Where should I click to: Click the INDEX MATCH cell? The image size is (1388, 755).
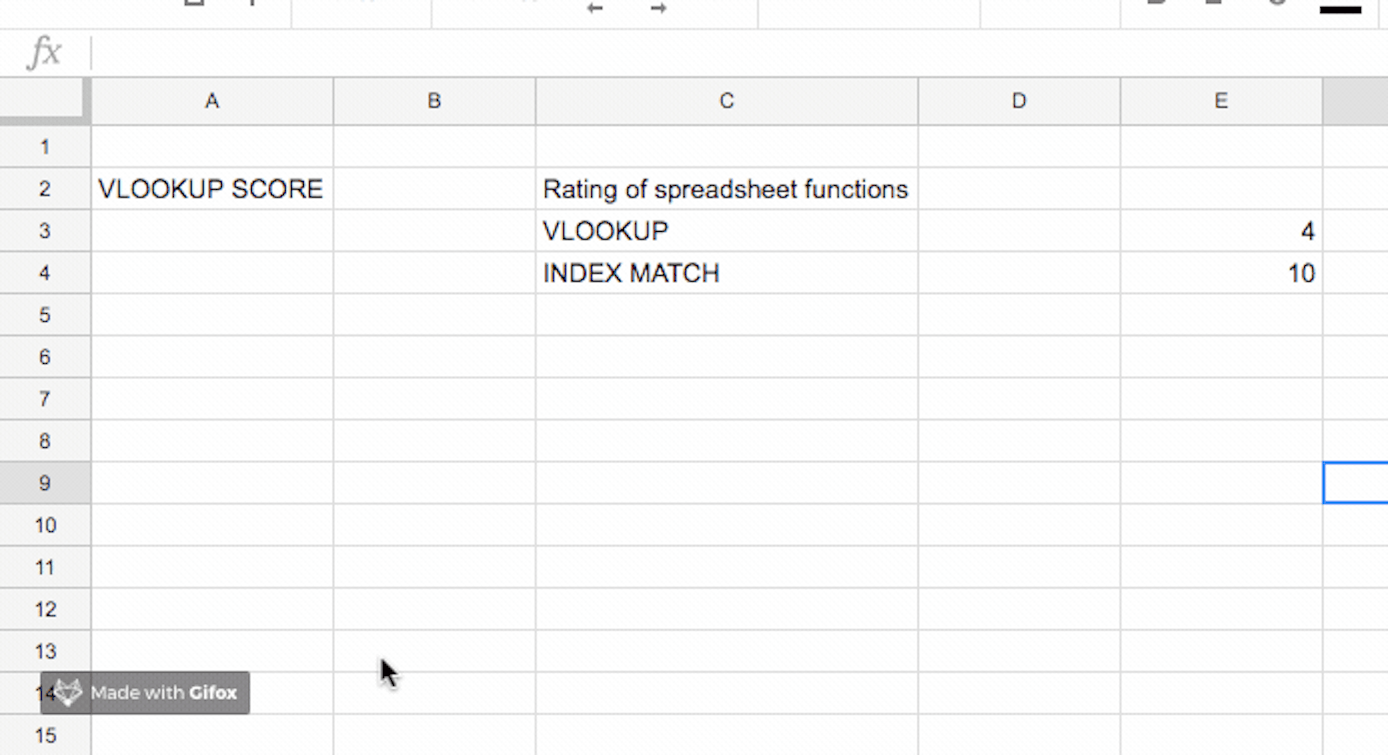[725, 273]
